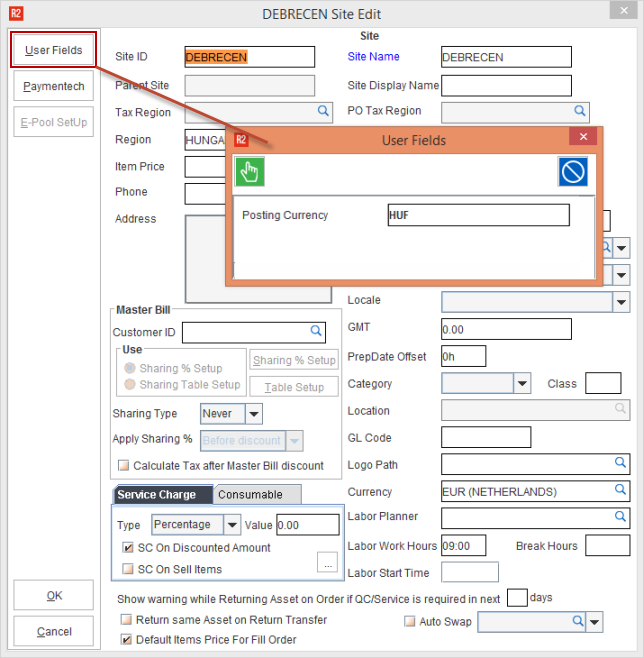Image resolution: width=644 pixels, height=658 pixels.
Task: Toggle the Auto Swap checkbox
Action: click(409, 621)
